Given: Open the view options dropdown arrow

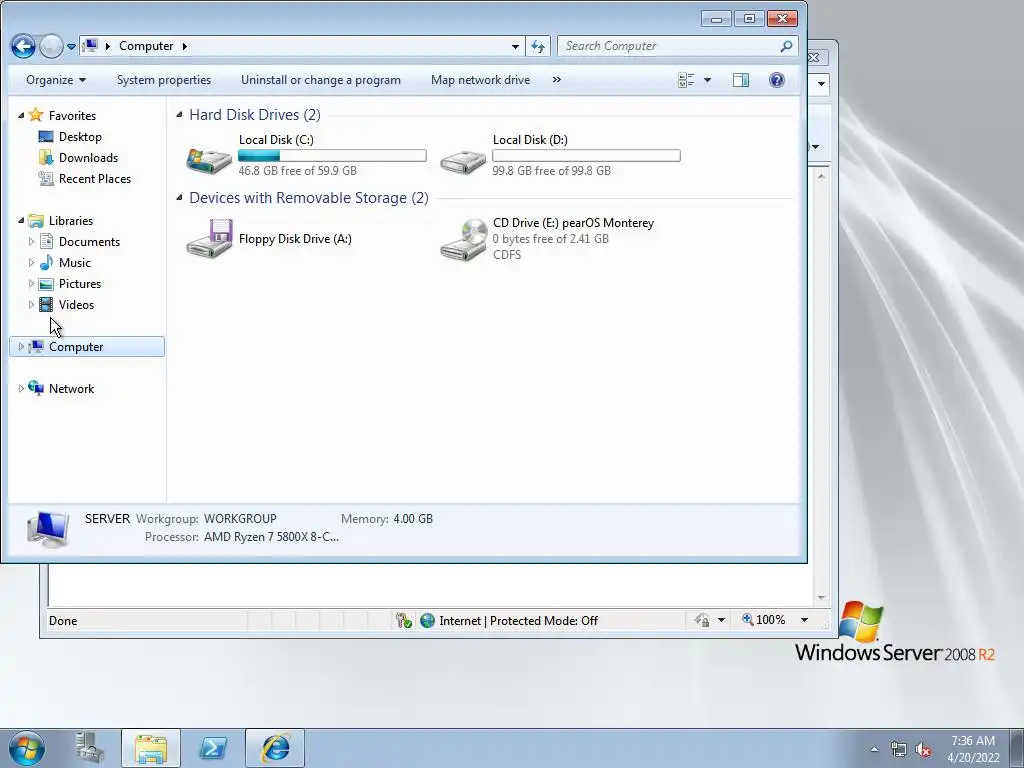Looking at the screenshot, I should click(x=707, y=80).
